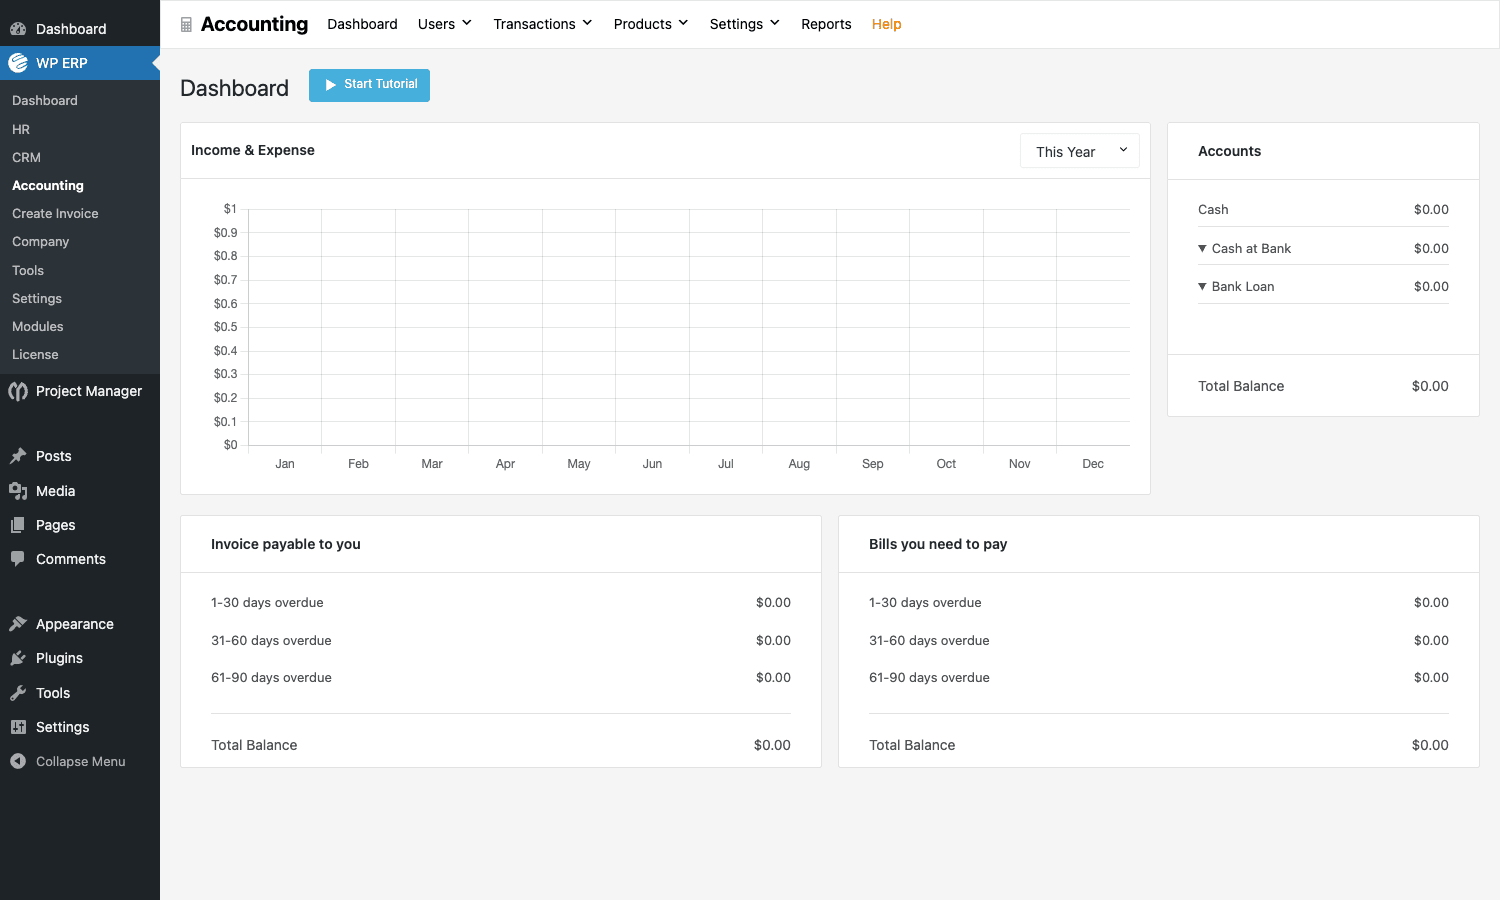The image size is (1500, 900).
Task: Open the Users menu
Action: [x=445, y=24]
